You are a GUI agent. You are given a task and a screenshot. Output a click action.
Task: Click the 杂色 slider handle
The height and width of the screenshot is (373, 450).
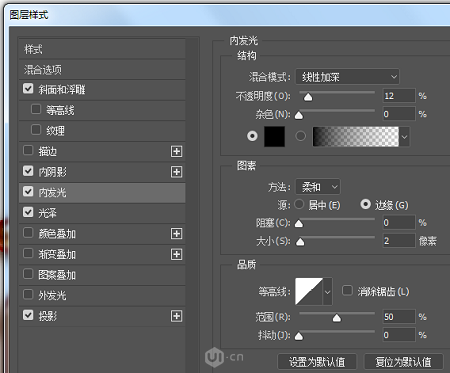(299, 115)
